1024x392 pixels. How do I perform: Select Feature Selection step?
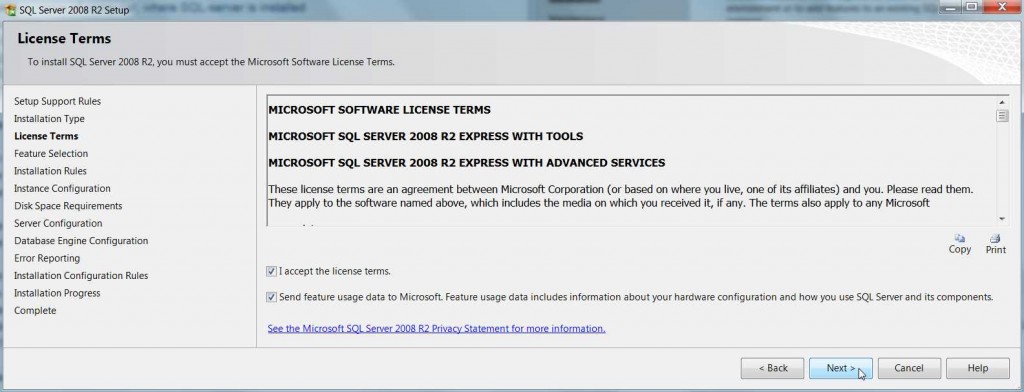(51, 154)
